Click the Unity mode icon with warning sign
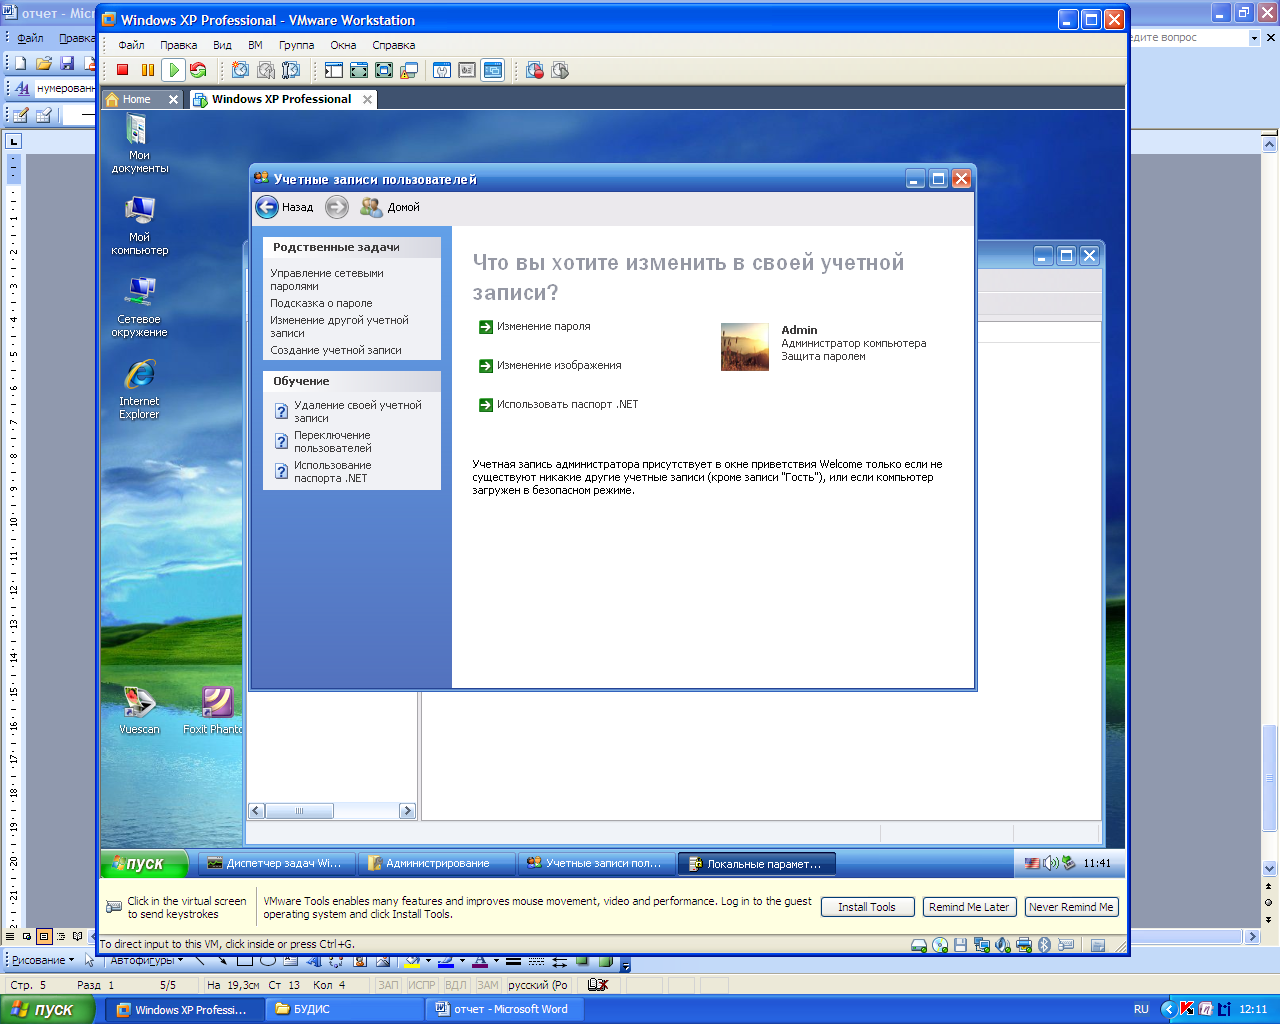Image resolution: width=1280 pixels, height=1024 pixels. point(409,70)
